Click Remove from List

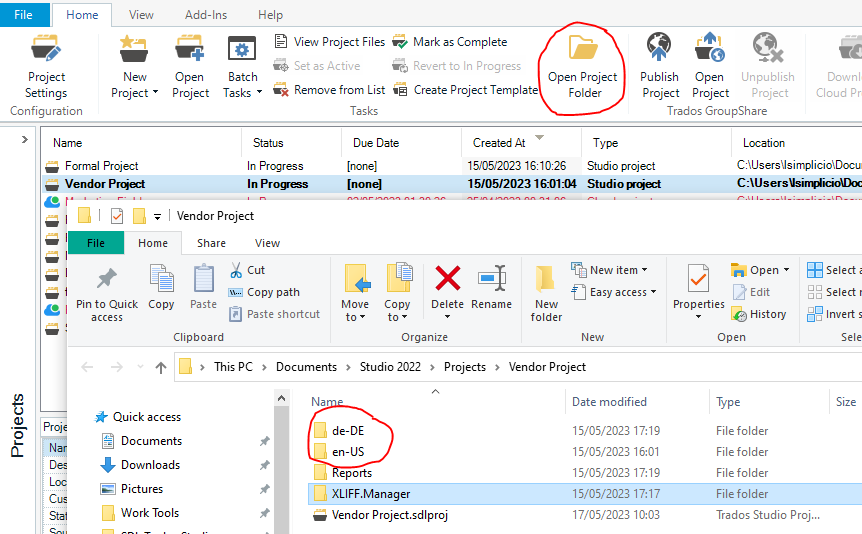[329, 90]
